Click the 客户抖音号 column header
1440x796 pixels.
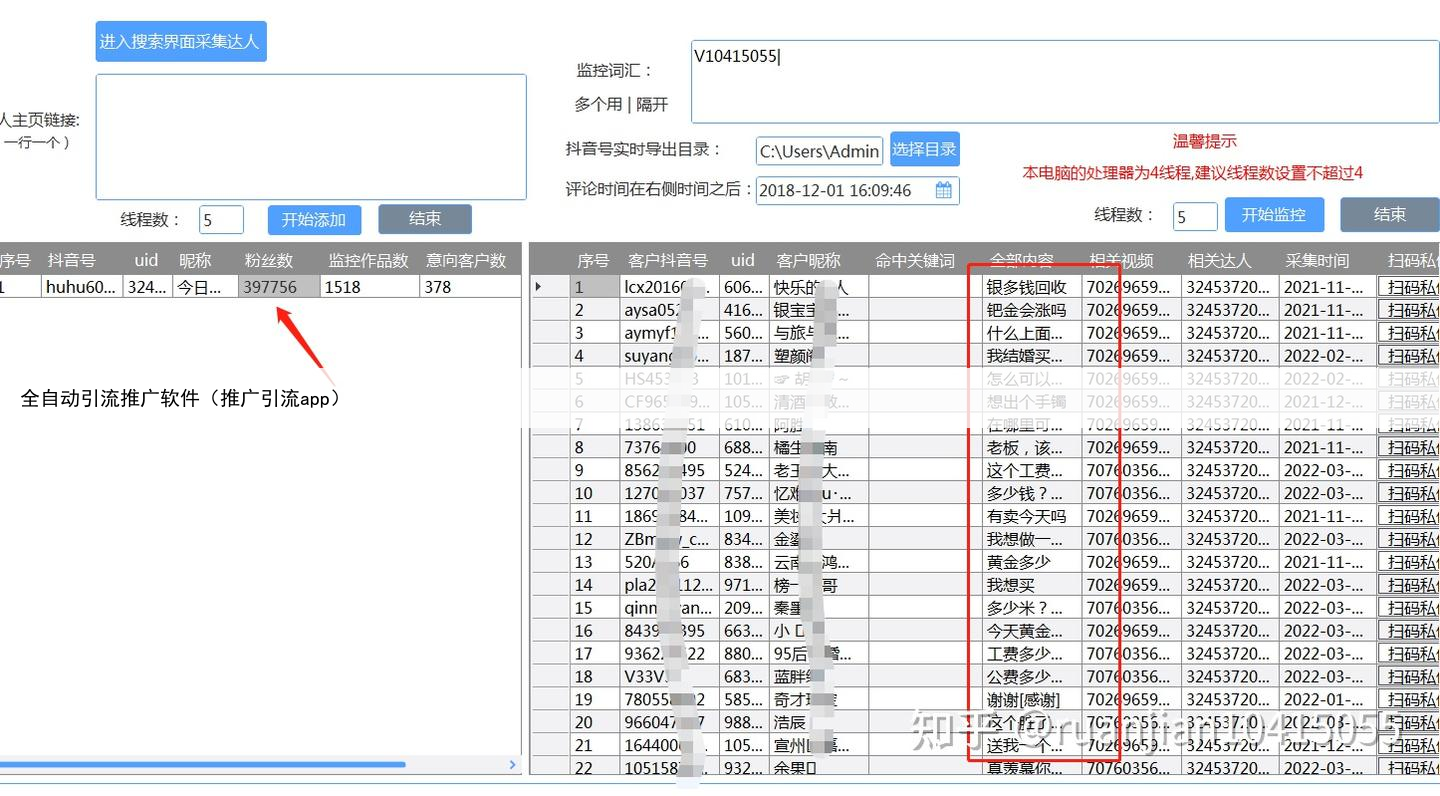point(667,260)
